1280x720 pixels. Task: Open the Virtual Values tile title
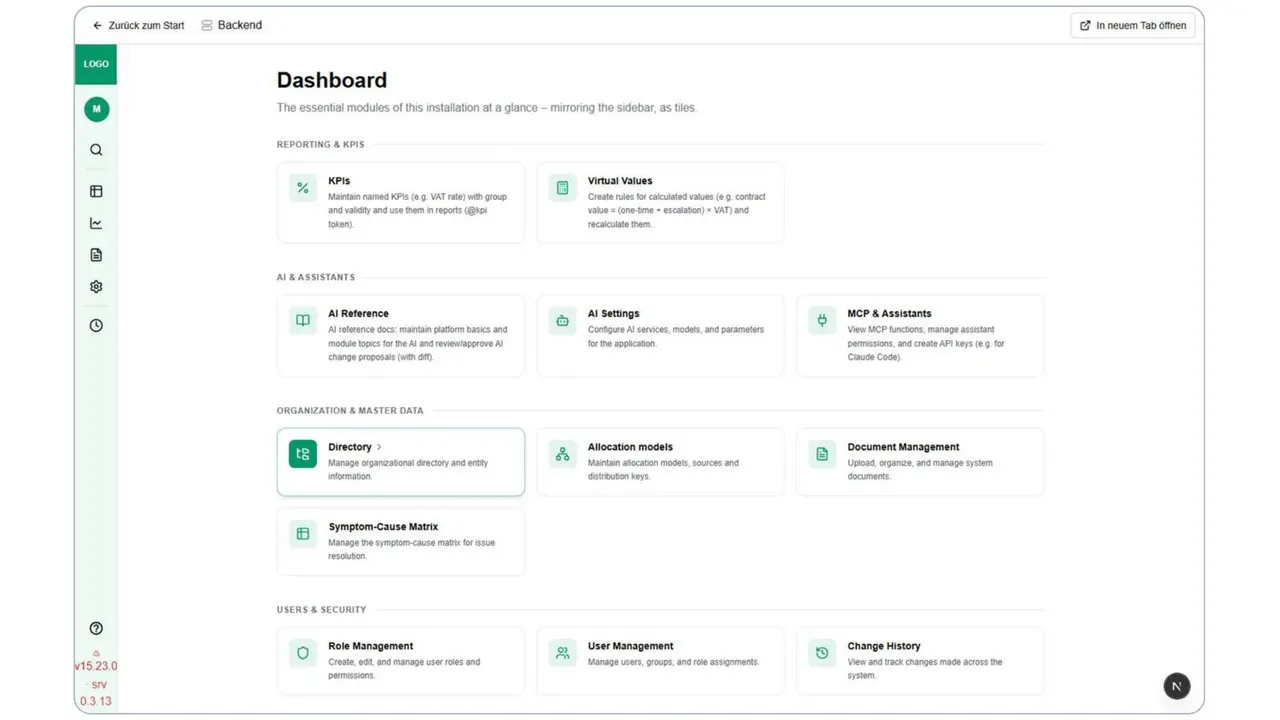tap(620, 181)
